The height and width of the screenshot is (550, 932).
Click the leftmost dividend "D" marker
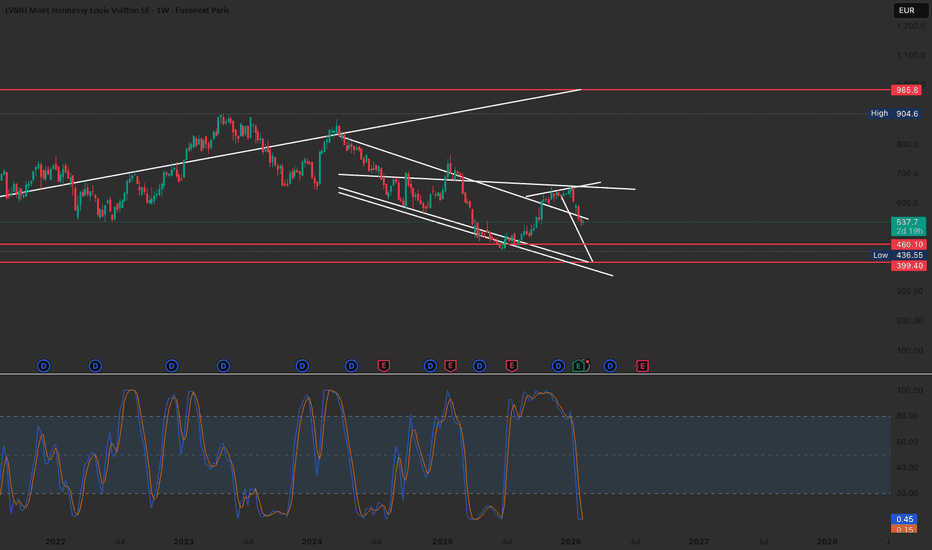point(44,366)
